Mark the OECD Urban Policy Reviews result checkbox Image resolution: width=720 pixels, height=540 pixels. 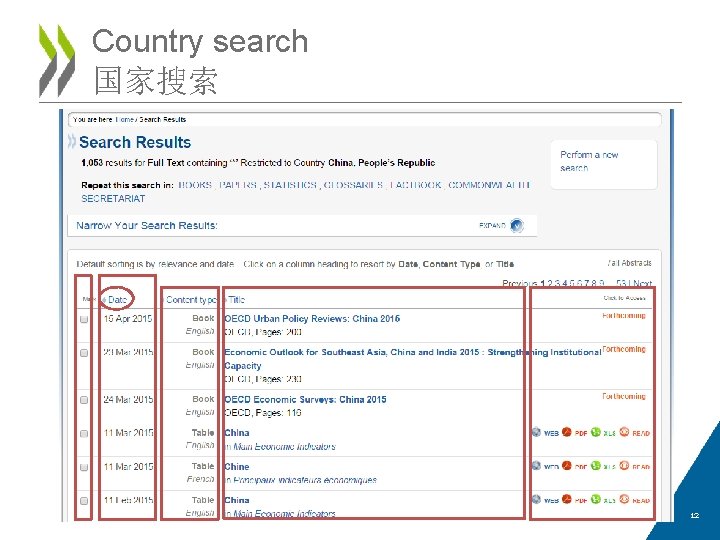pos(84,319)
